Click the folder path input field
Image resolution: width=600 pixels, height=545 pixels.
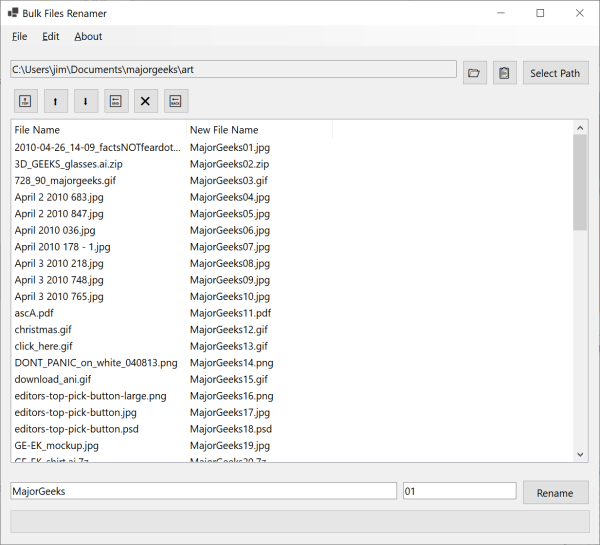[x=233, y=69]
